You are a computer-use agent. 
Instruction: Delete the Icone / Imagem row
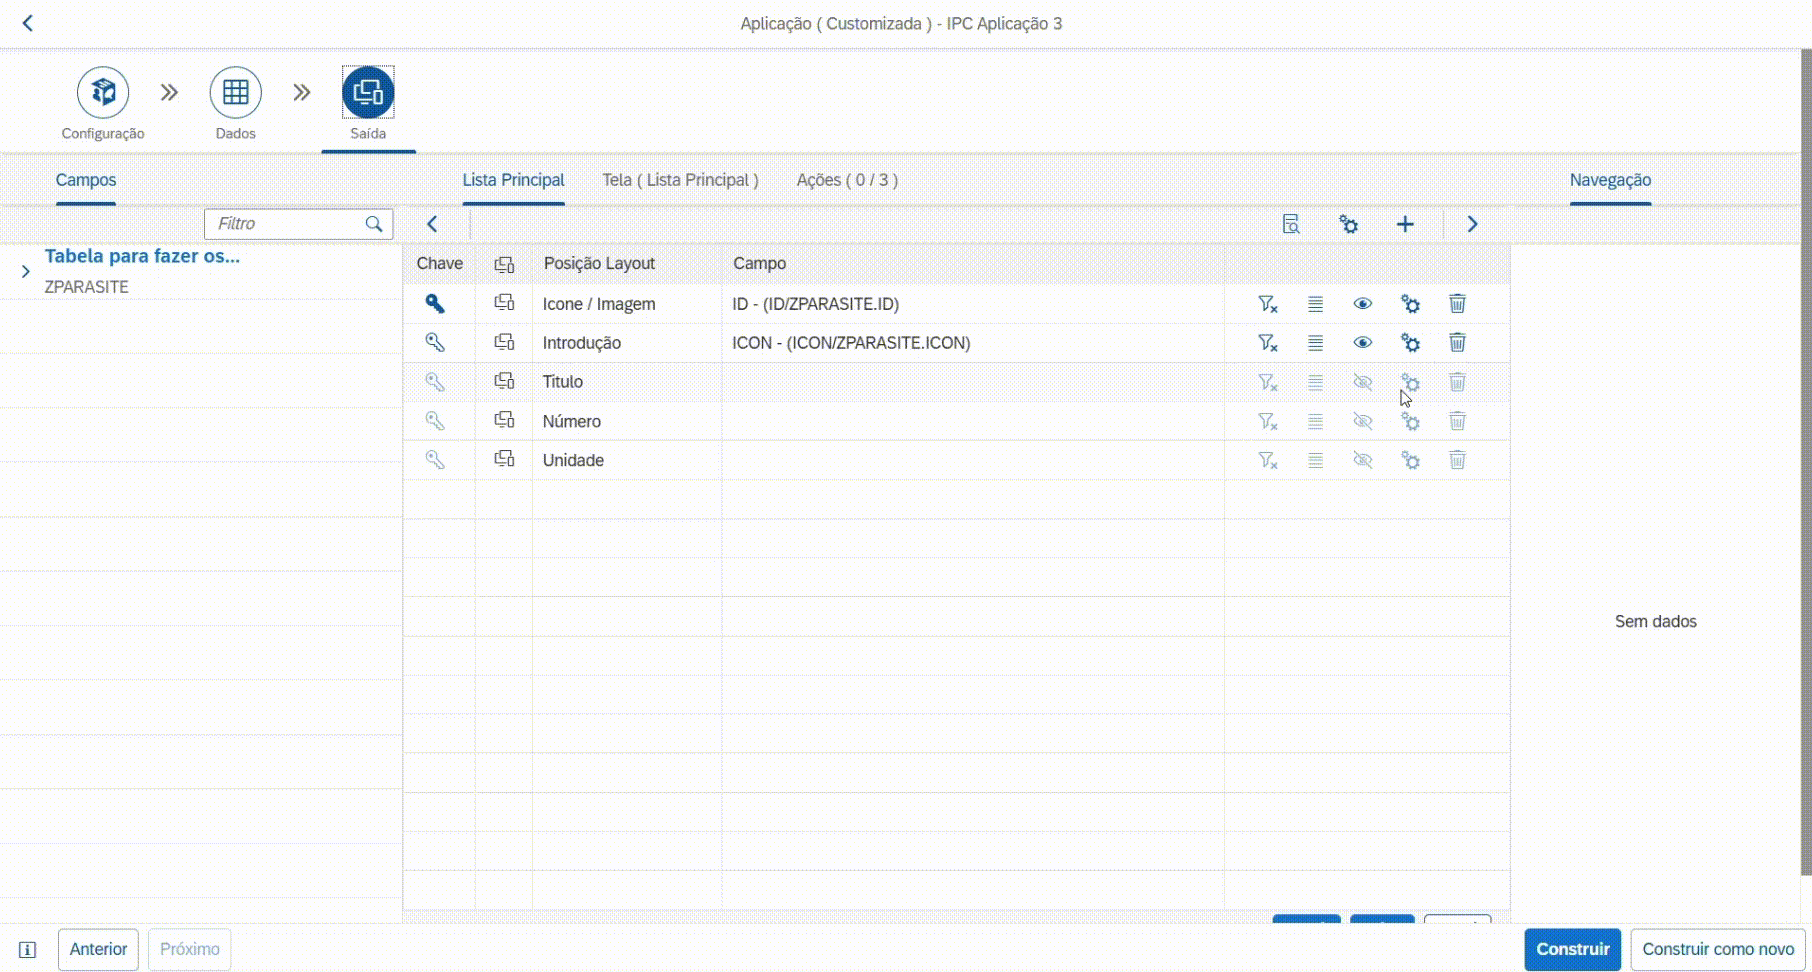tap(1457, 304)
